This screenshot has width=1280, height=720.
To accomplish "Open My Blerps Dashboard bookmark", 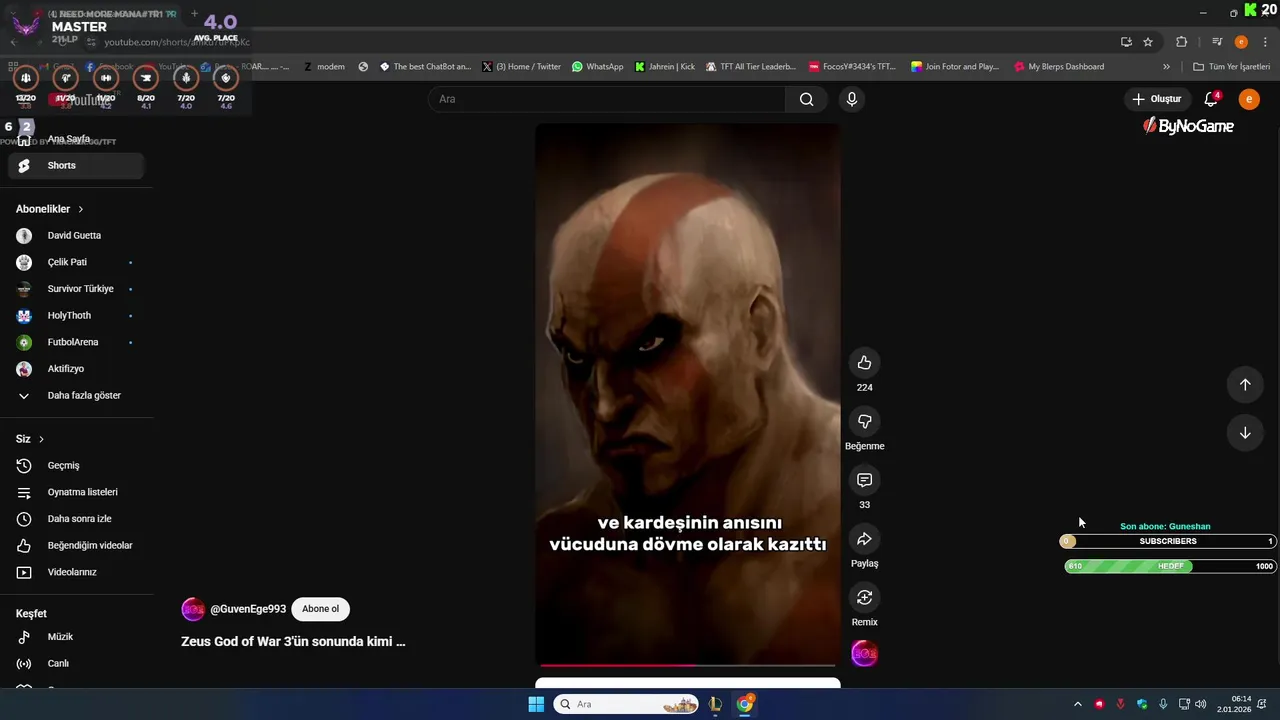I will 1059,67.
